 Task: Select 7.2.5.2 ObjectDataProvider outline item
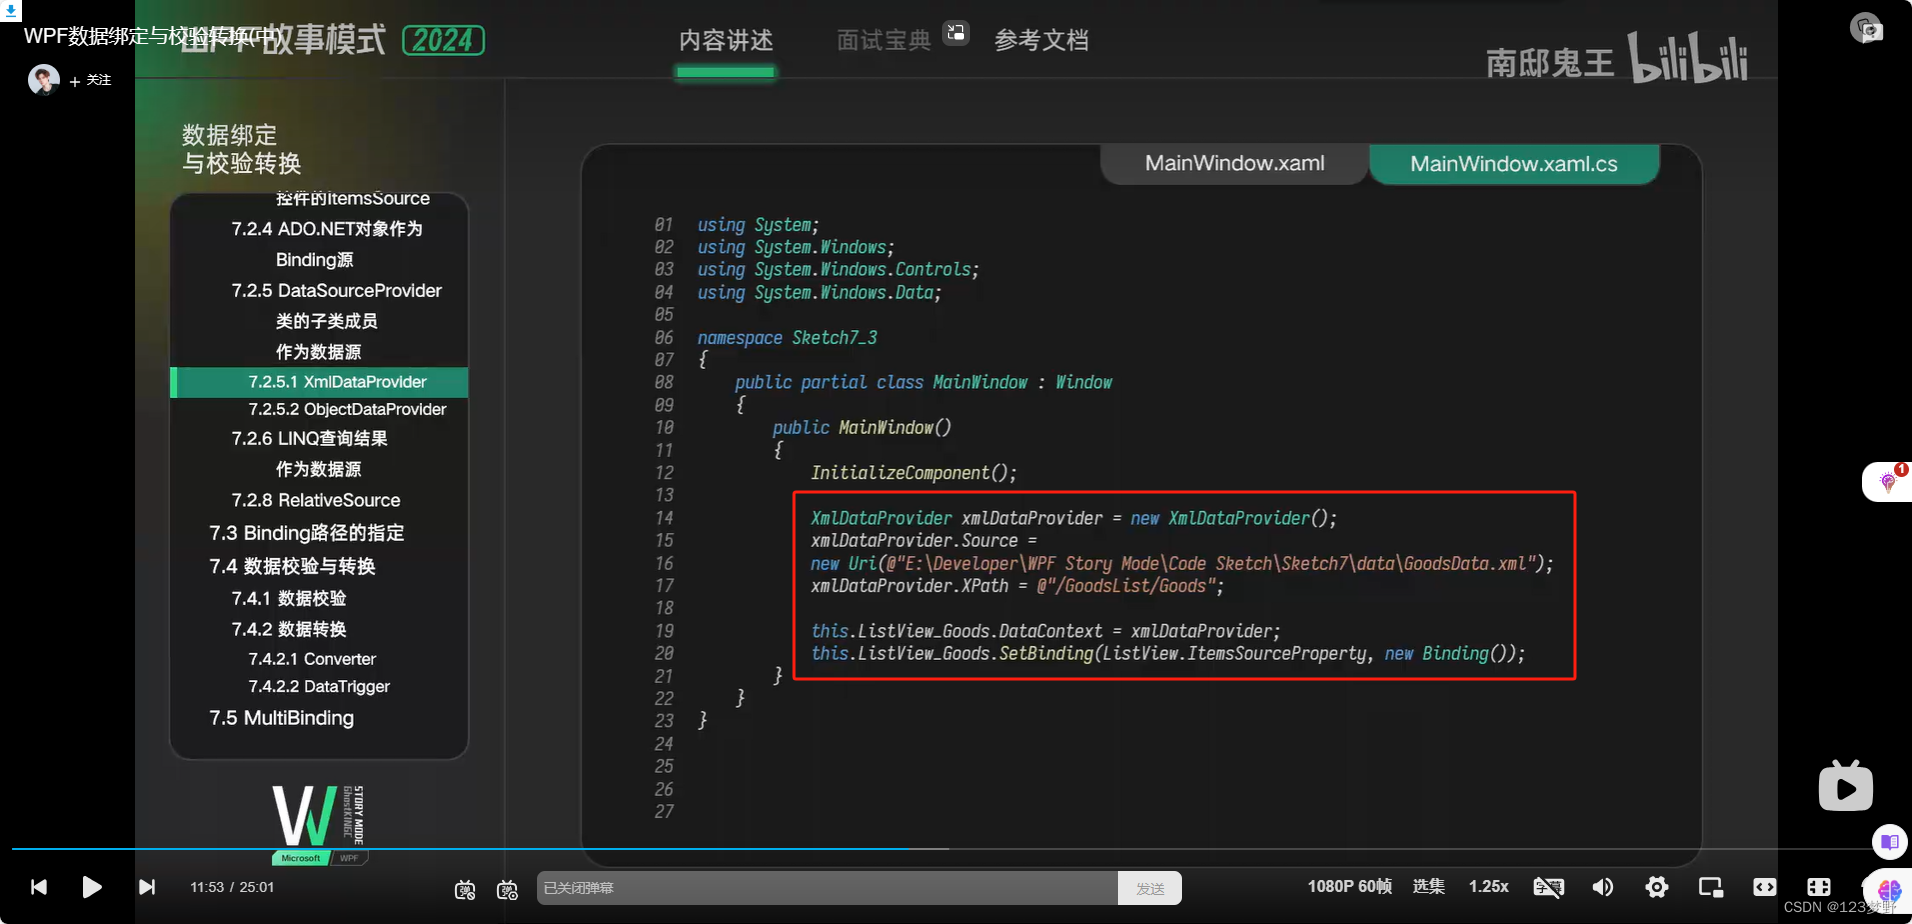(347, 410)
